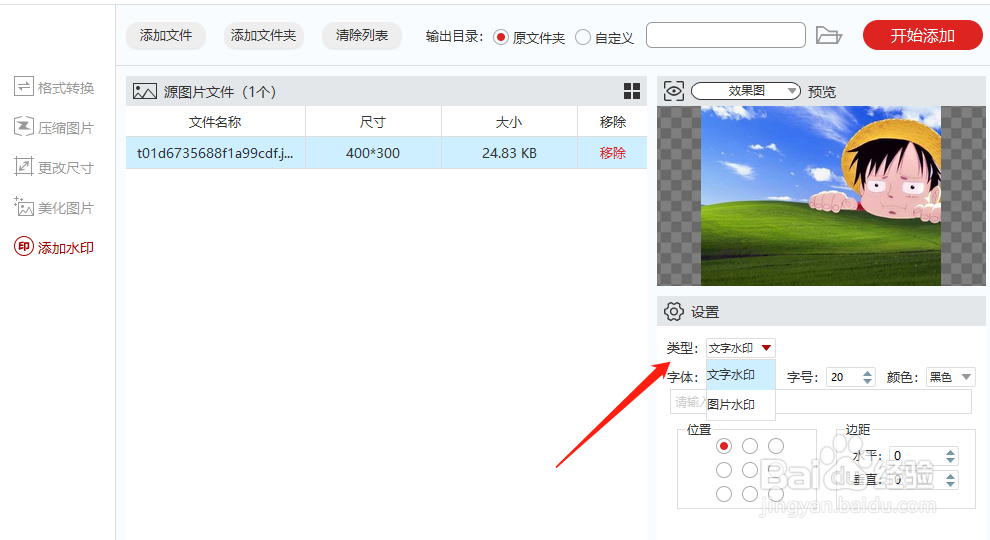Increase the 字号 font size value
Screen dimensions: 990x540
(868, 373)
